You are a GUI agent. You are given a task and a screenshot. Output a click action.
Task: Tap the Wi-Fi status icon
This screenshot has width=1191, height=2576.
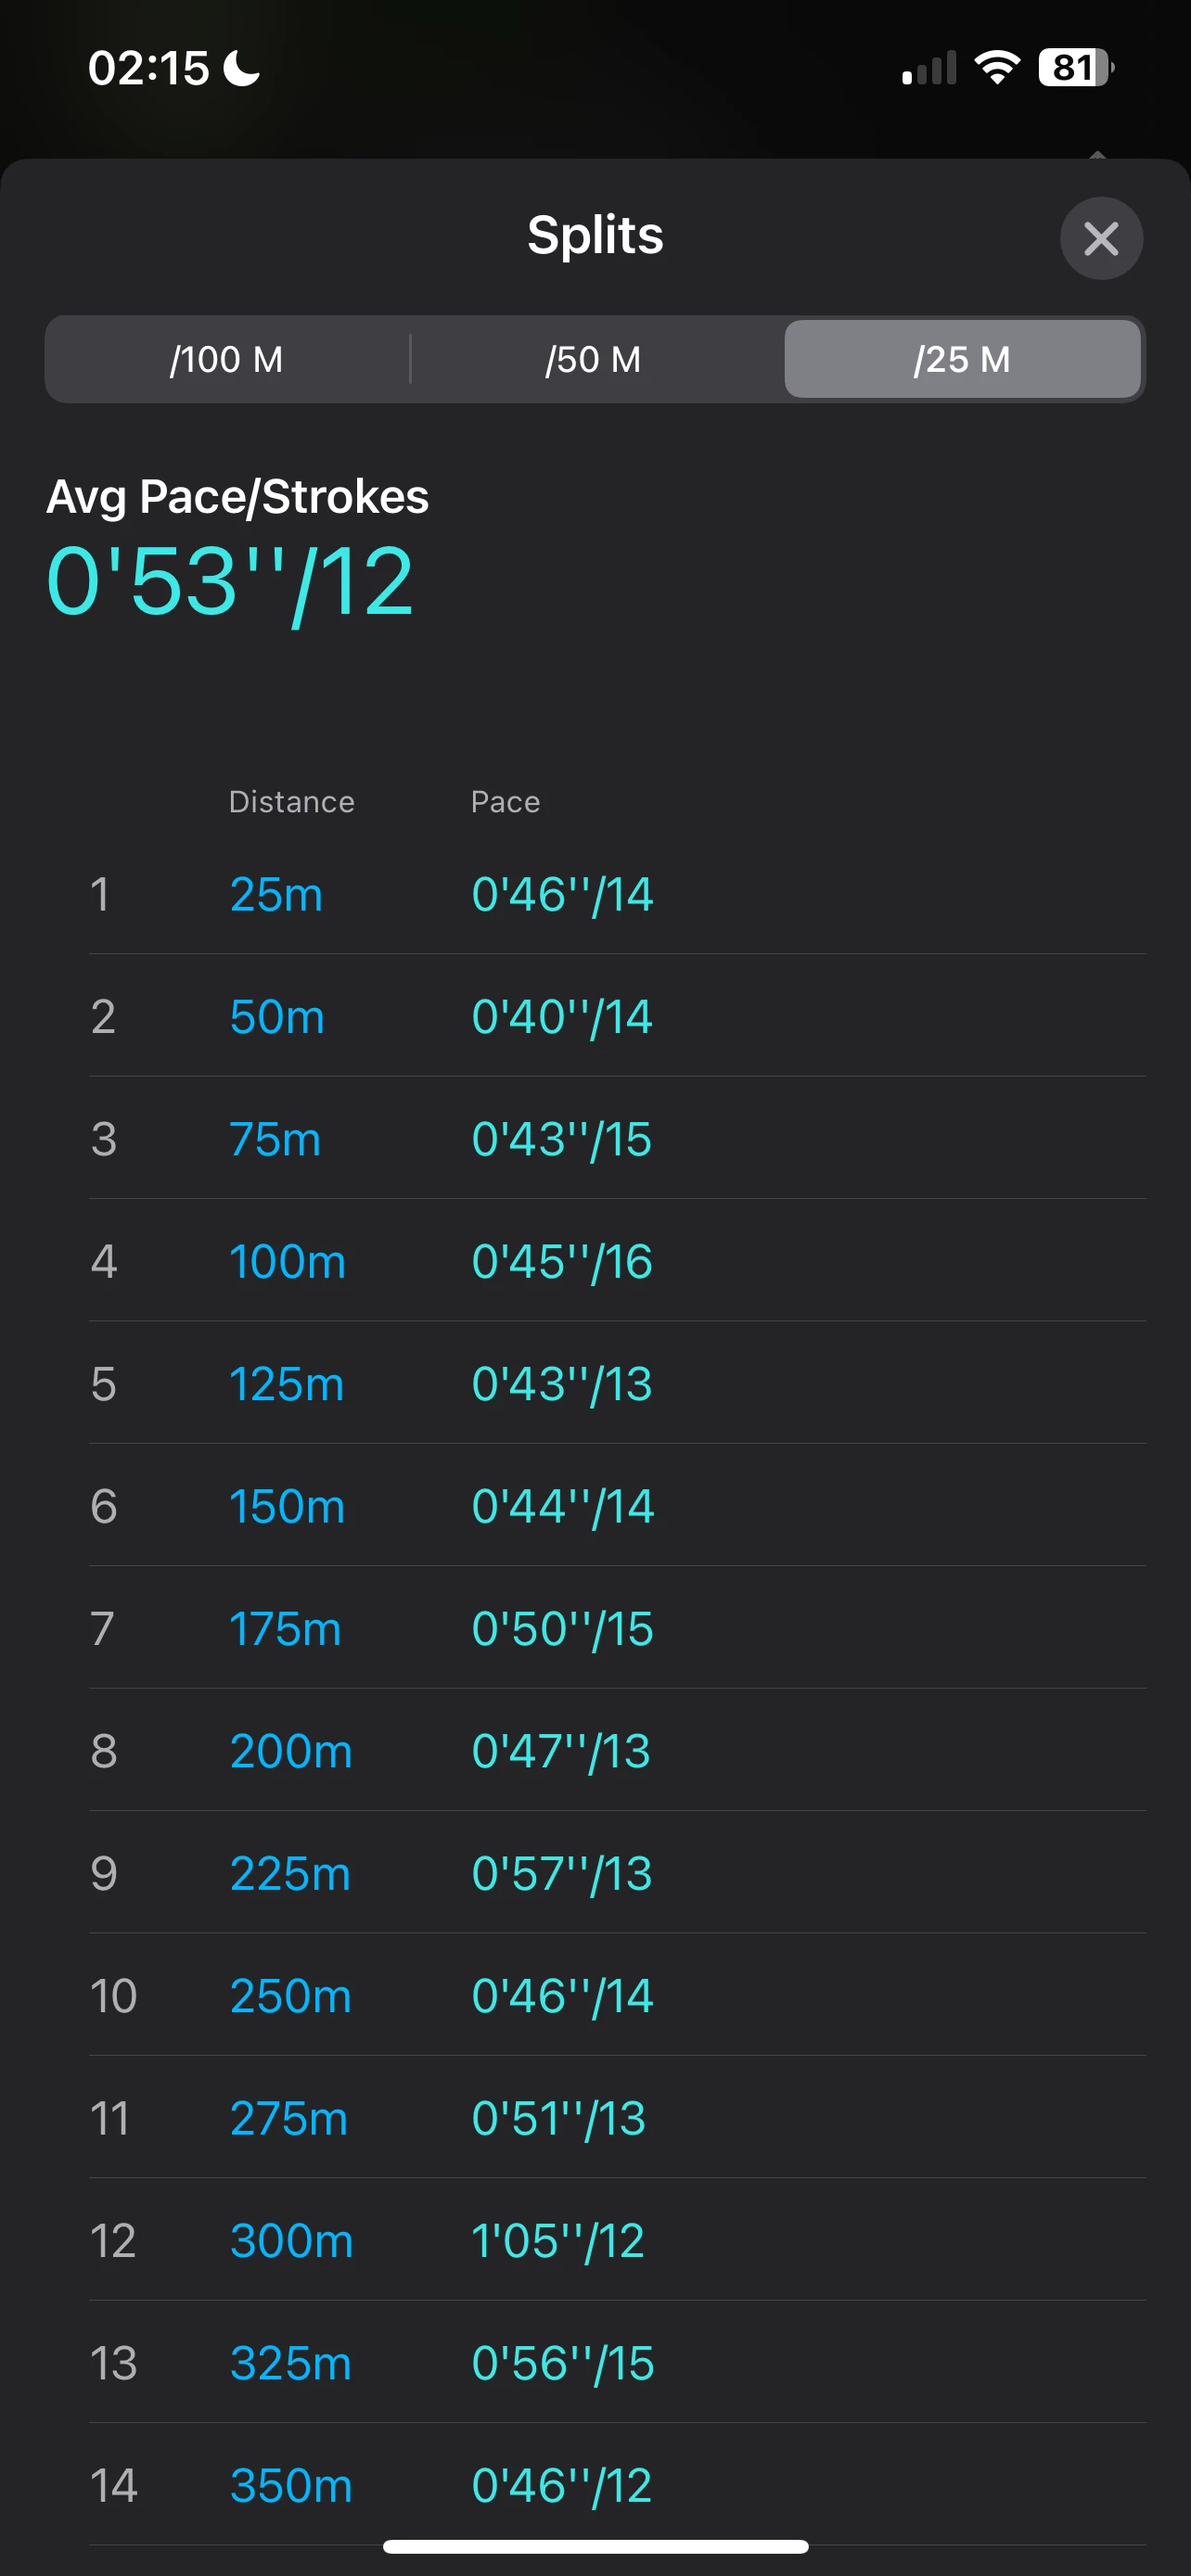click(x=996, y=68)
